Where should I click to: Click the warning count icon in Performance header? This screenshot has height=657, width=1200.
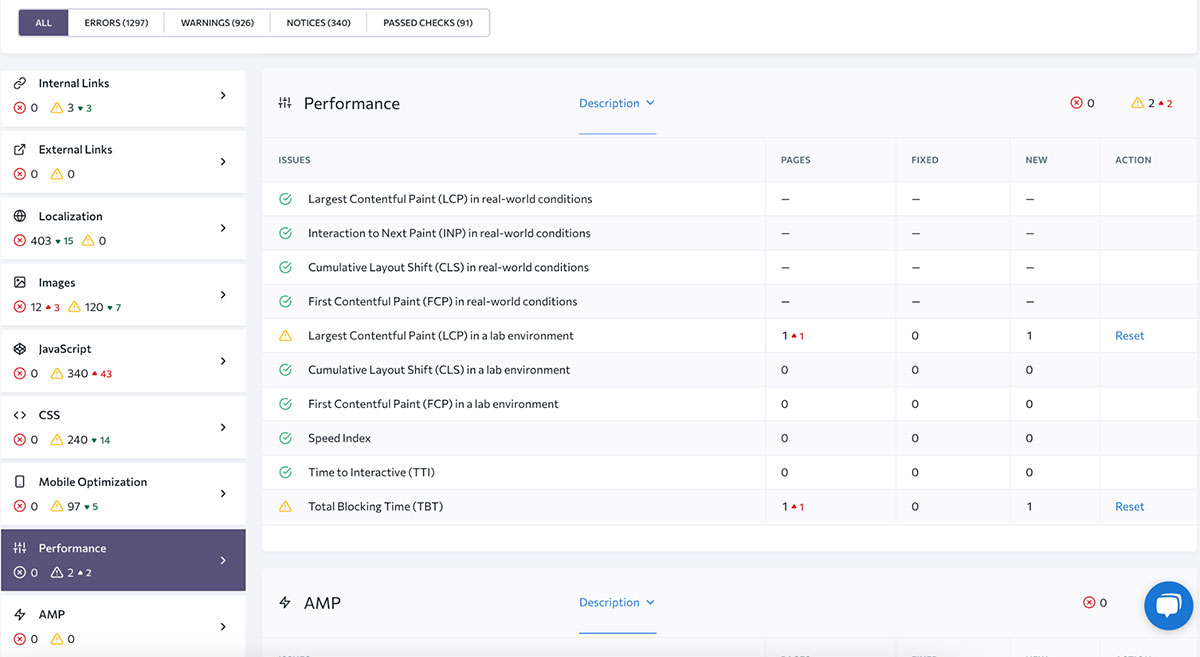pyautogui.click(x=1137, y=103)
